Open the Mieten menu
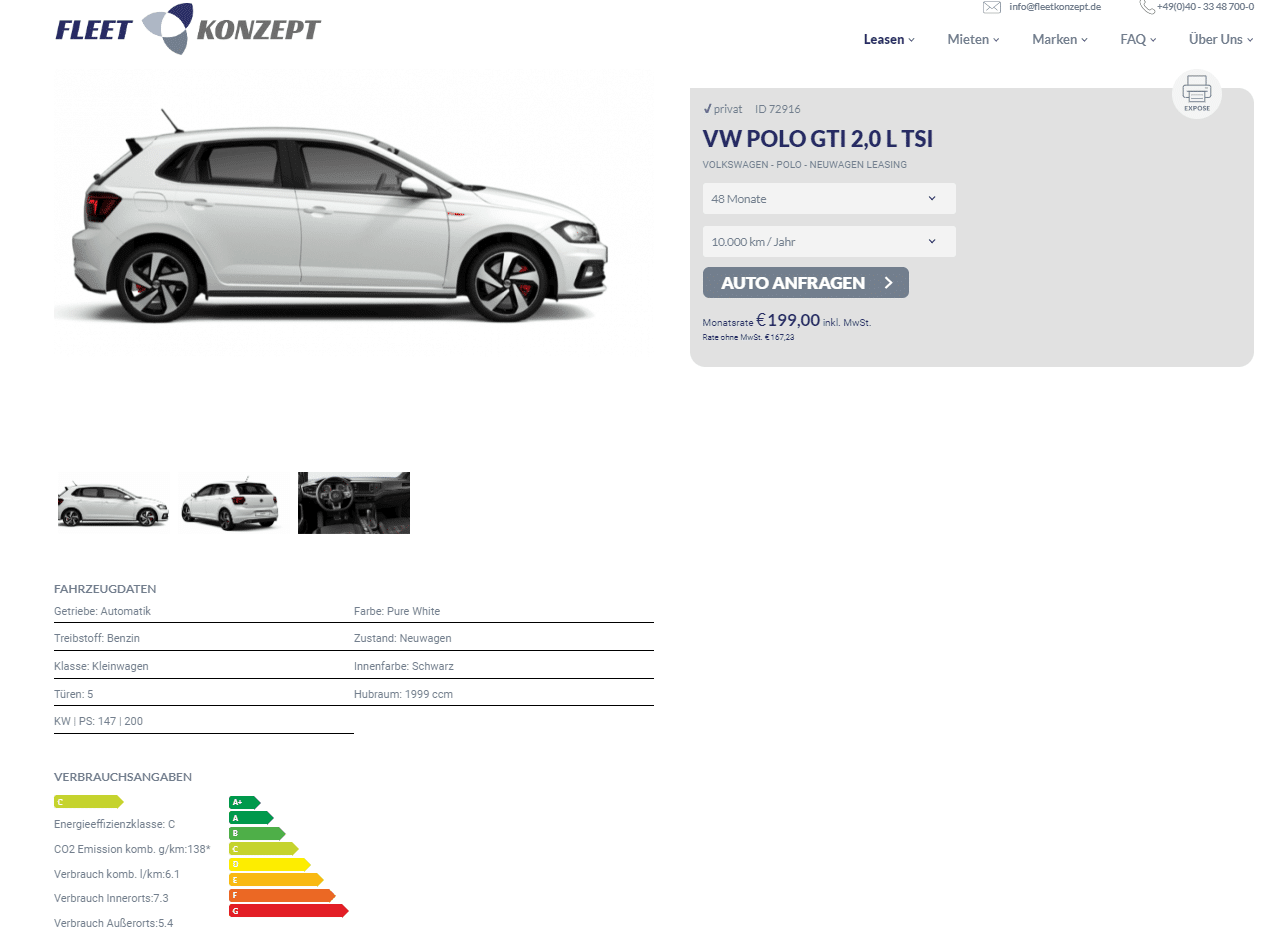Viewport: 1276px width, 935px height. (974, 40)
